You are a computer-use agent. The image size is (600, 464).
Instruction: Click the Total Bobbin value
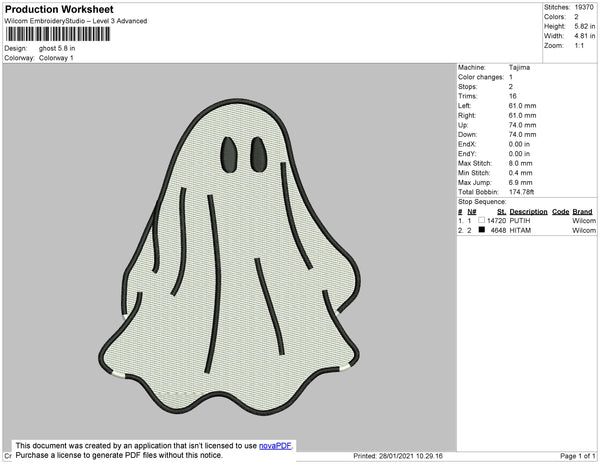(x=525, y=191)
